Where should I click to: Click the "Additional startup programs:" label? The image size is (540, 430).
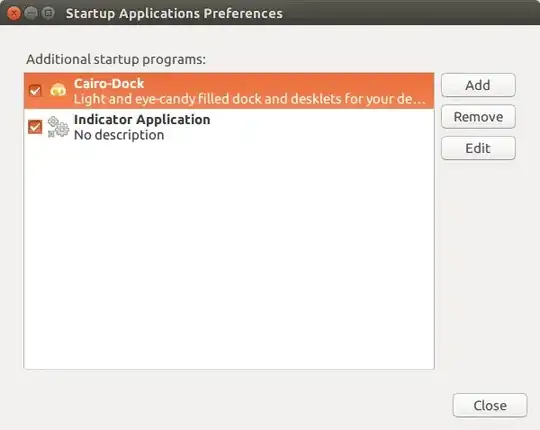click(x=116, y=60)
